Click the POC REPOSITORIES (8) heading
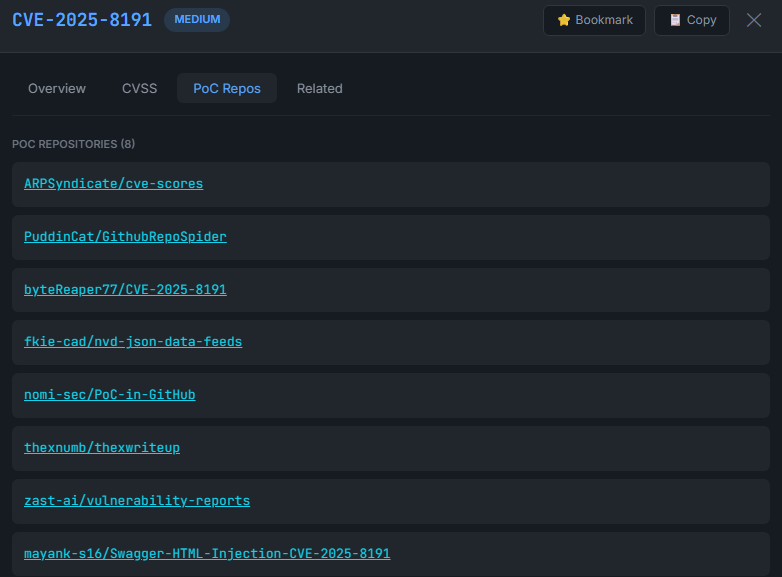 tap(73, 144)
